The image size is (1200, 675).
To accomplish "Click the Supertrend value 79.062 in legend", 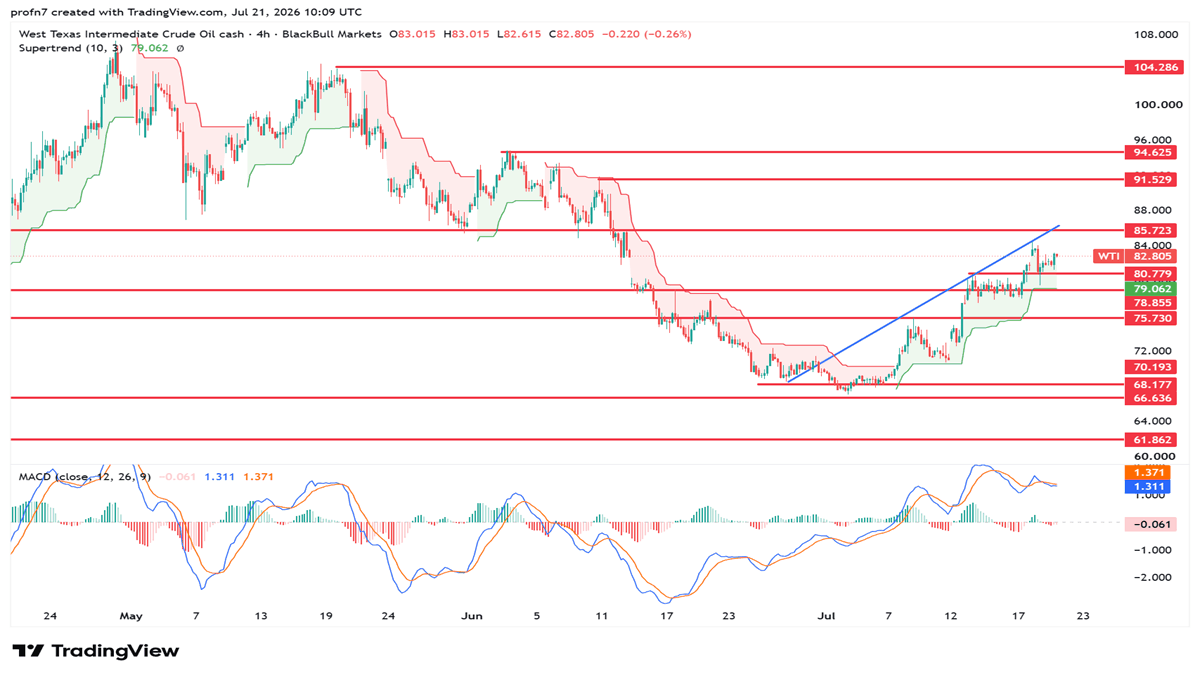I will coord(150,48).
